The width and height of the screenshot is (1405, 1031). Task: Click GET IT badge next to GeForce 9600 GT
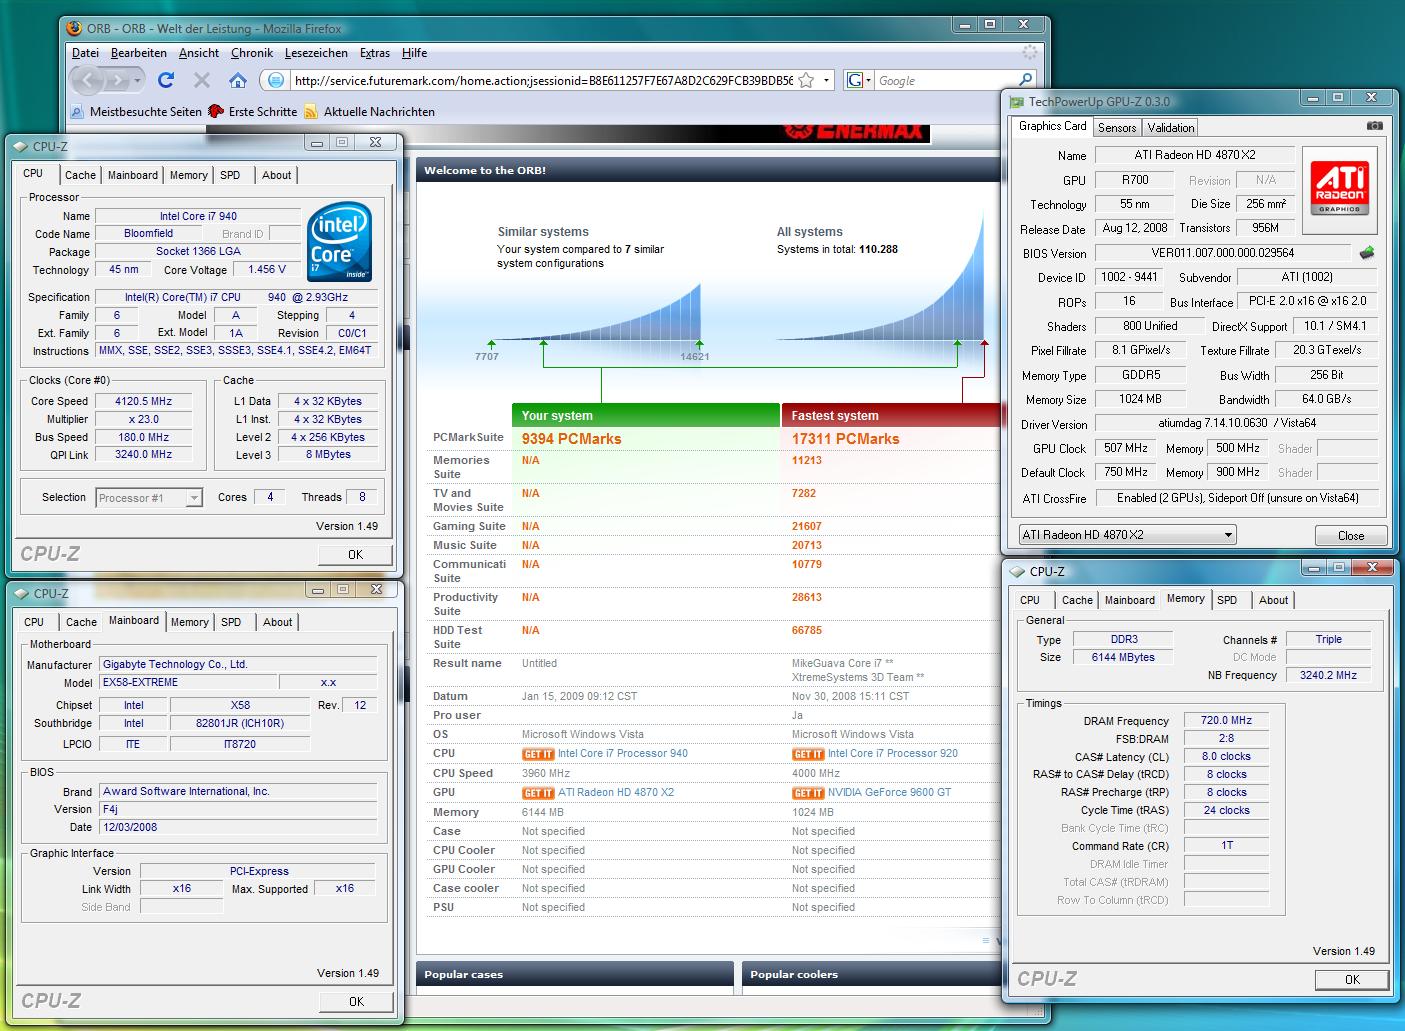(x=808, y=793)
